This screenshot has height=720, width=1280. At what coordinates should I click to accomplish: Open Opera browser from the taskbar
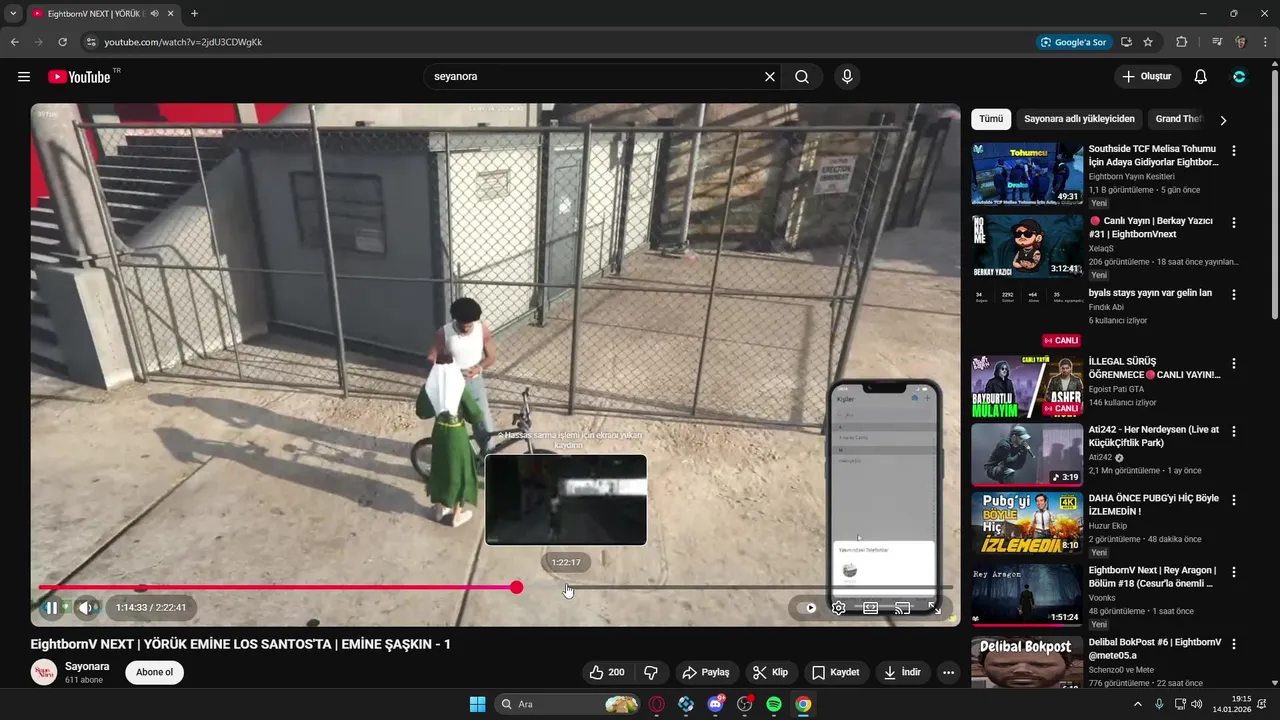(657, 704)
